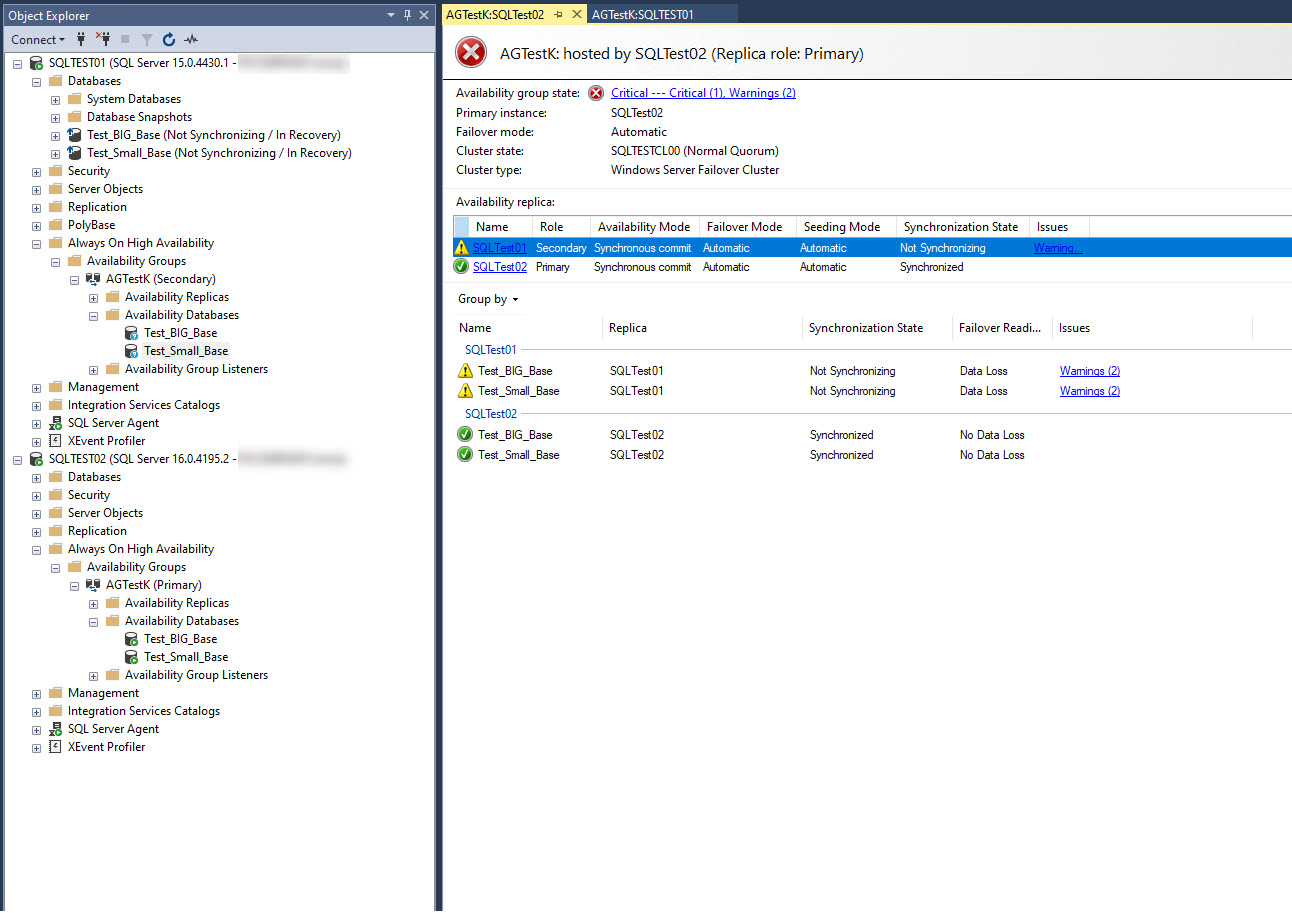Click the SQLTest02 group header

click(x=491, y=414)
